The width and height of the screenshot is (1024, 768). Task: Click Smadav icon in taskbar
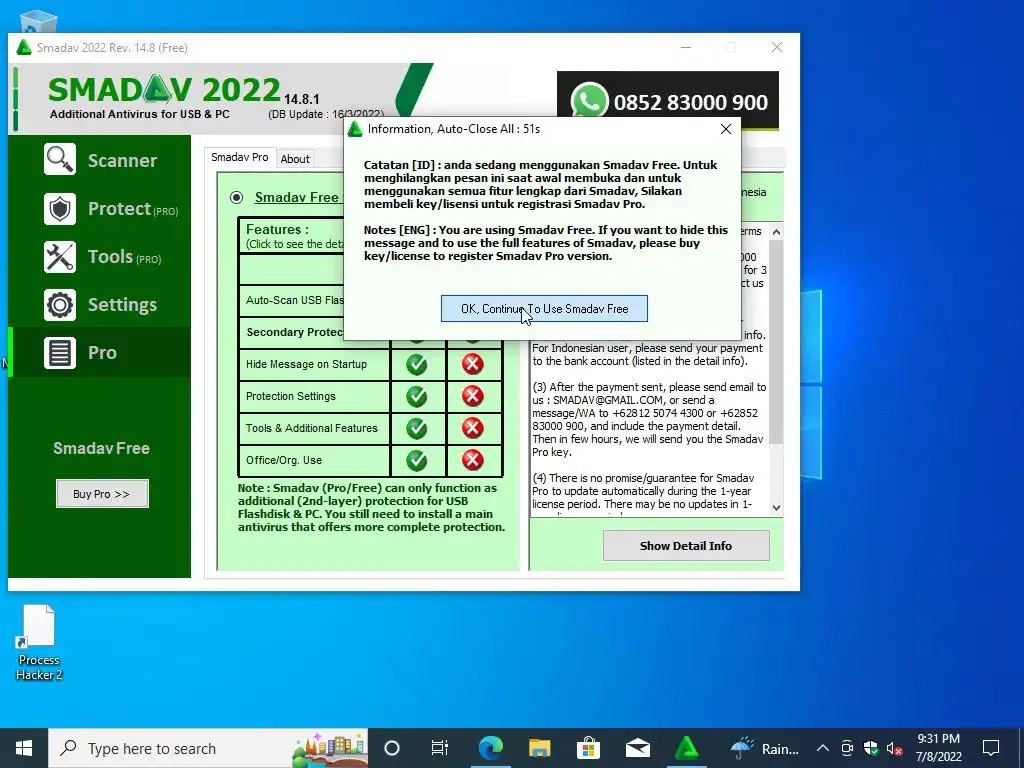[x=686, y=748]
